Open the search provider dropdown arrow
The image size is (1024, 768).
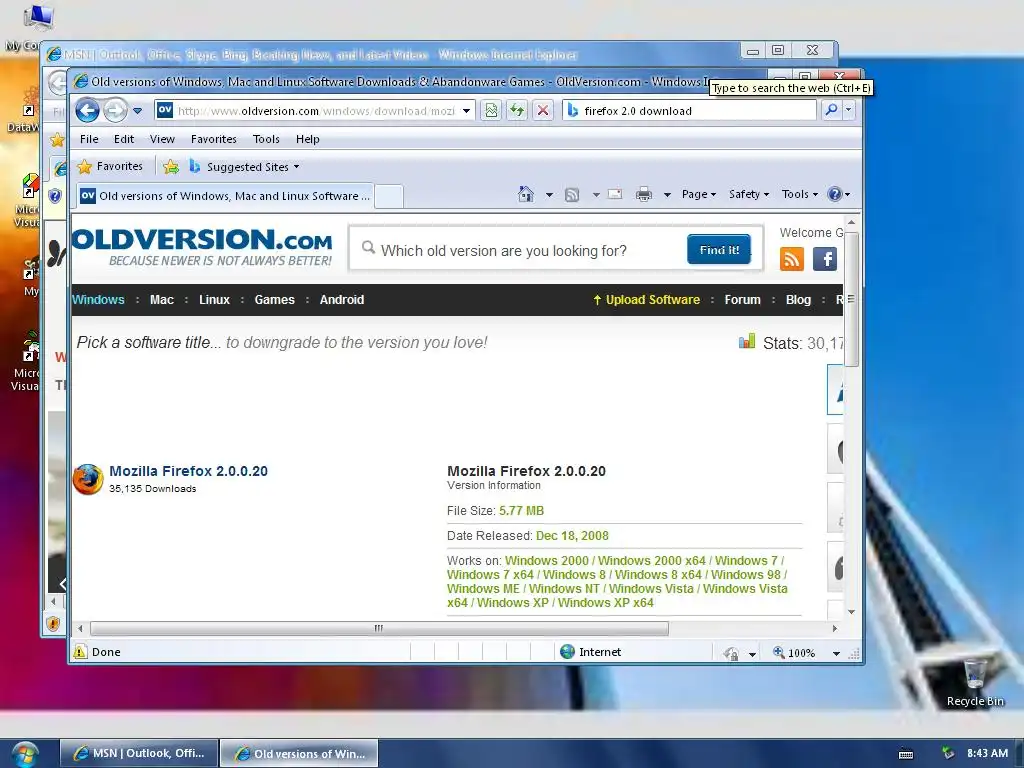[848, 110]
